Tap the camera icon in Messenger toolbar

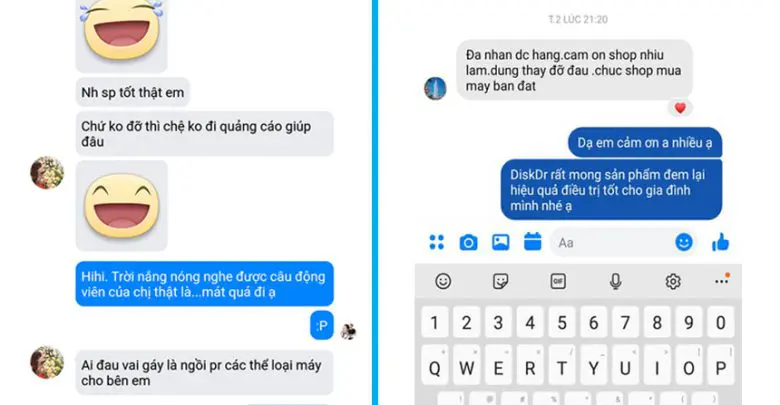468,242
